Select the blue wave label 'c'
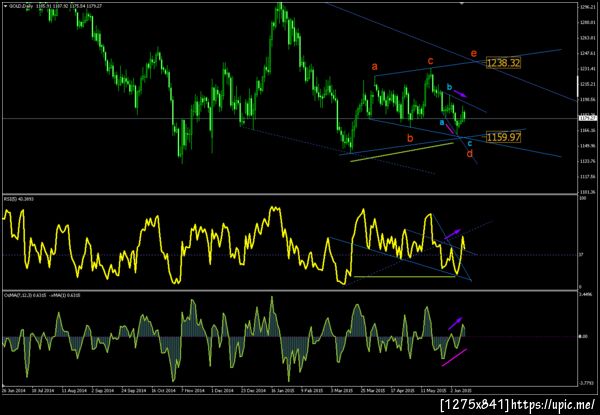Viewport: 600px width, 415px height. point(470,143)
